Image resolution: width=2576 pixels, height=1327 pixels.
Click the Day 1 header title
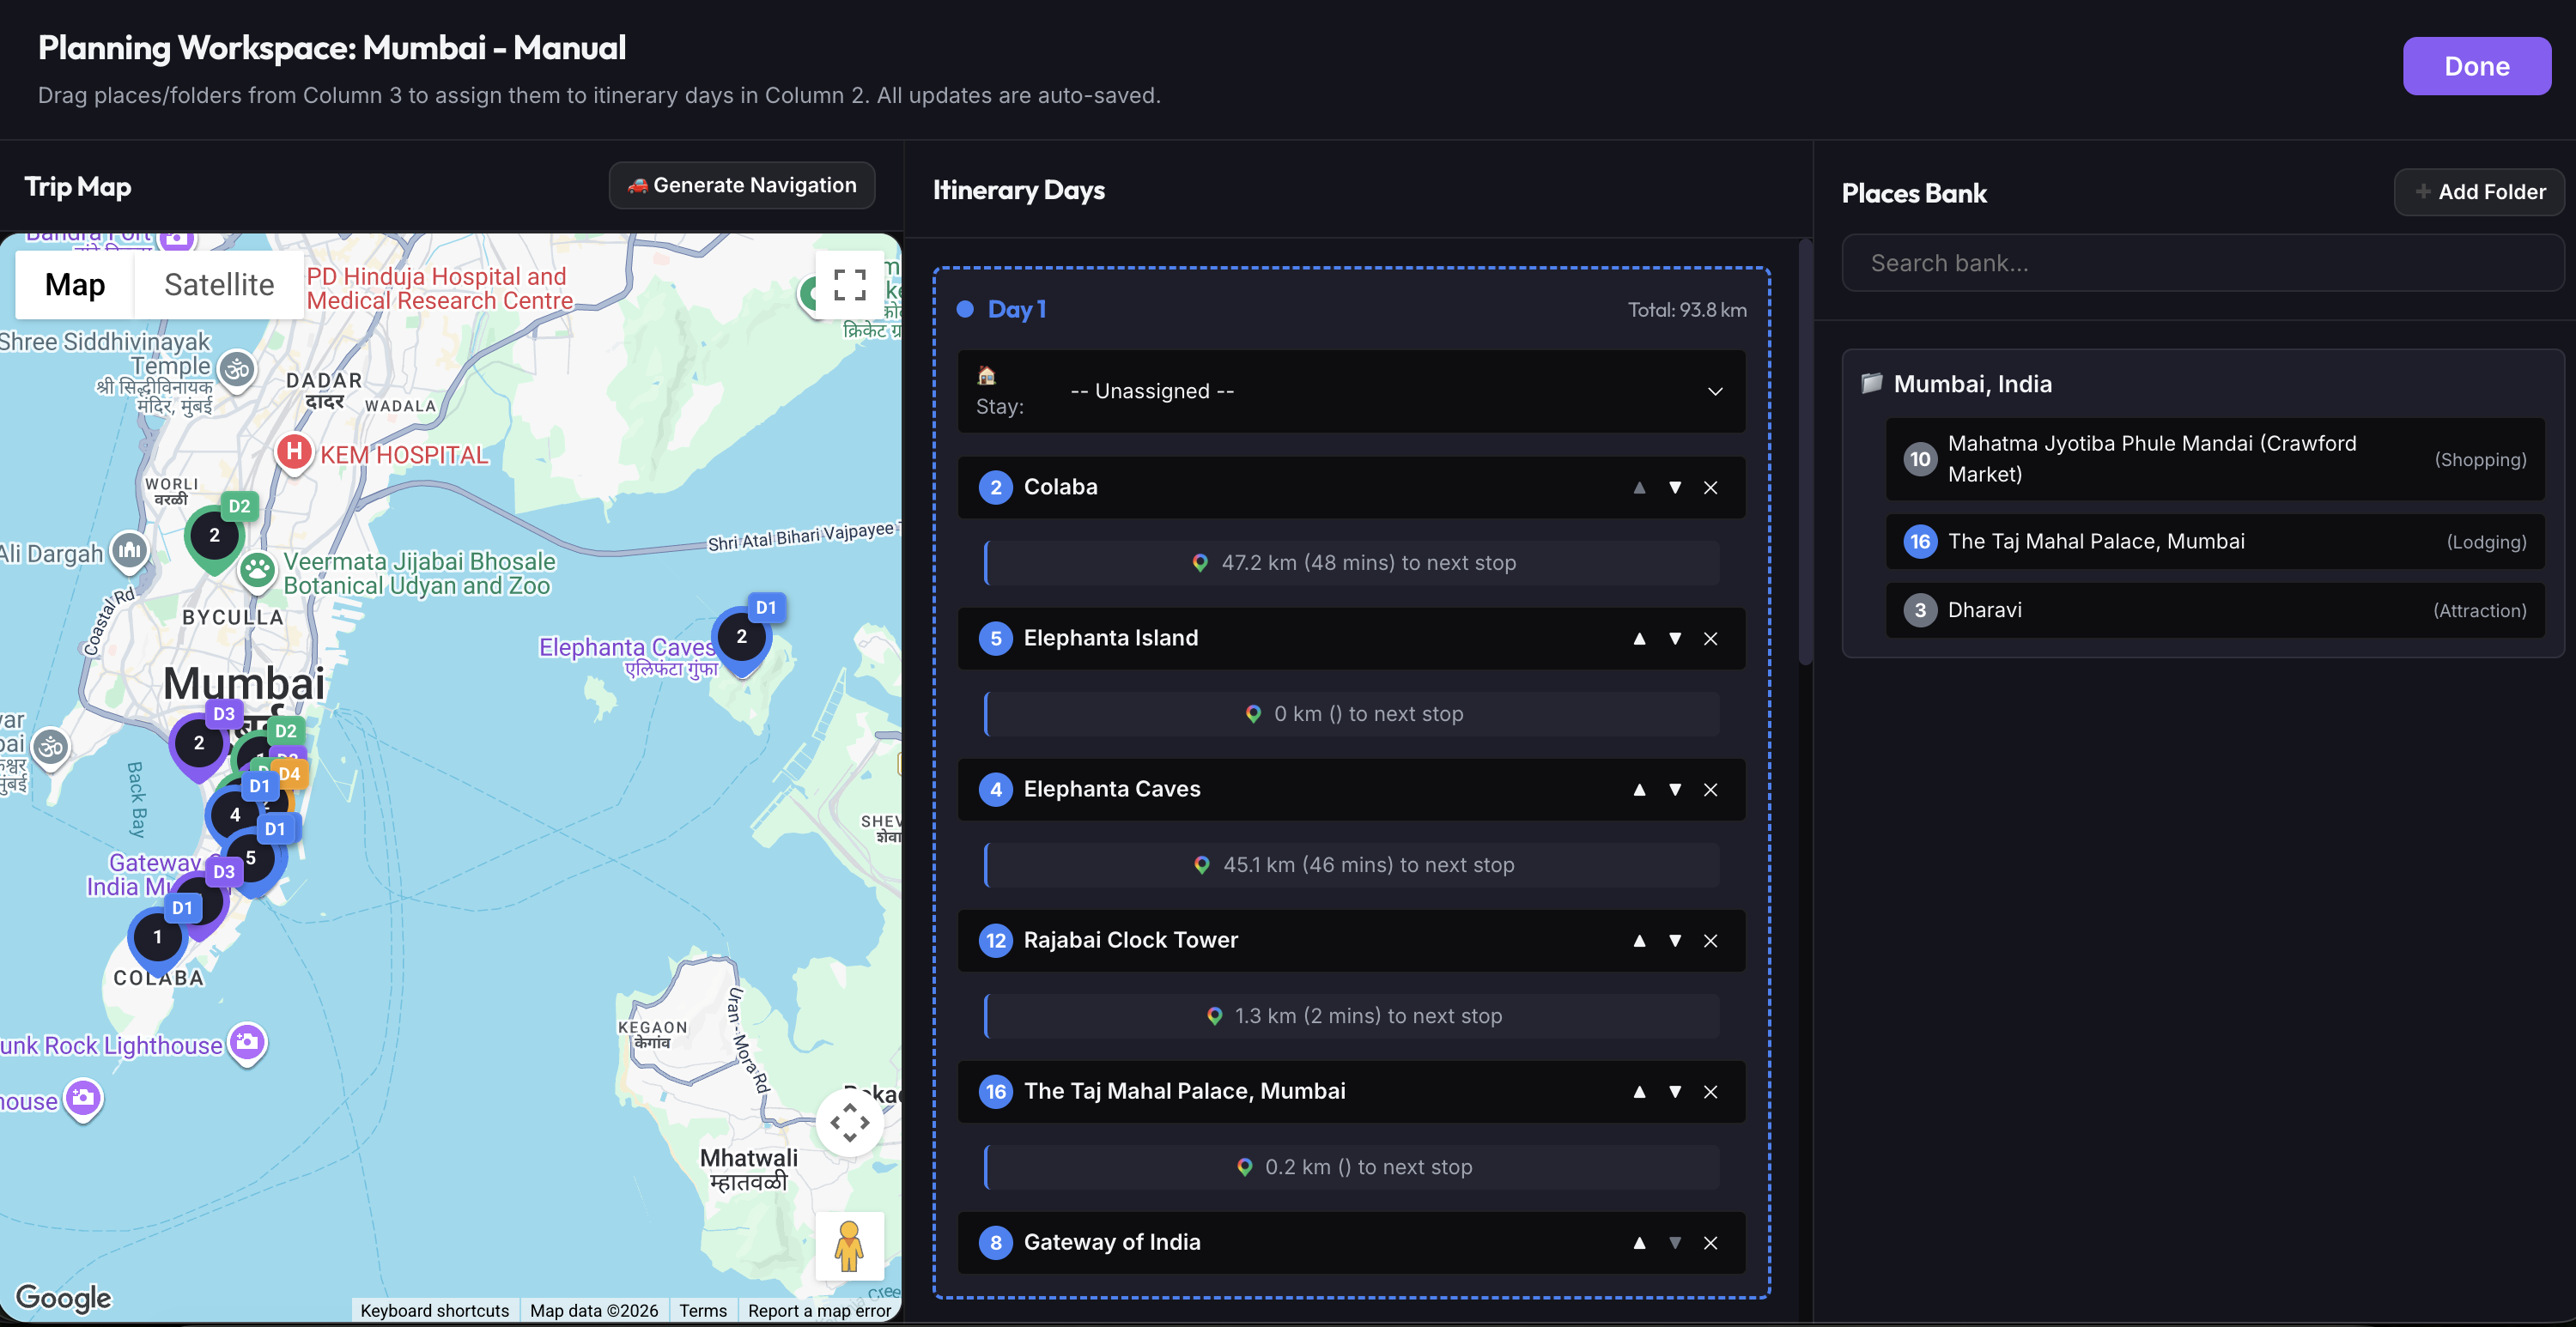[1016, 309]
